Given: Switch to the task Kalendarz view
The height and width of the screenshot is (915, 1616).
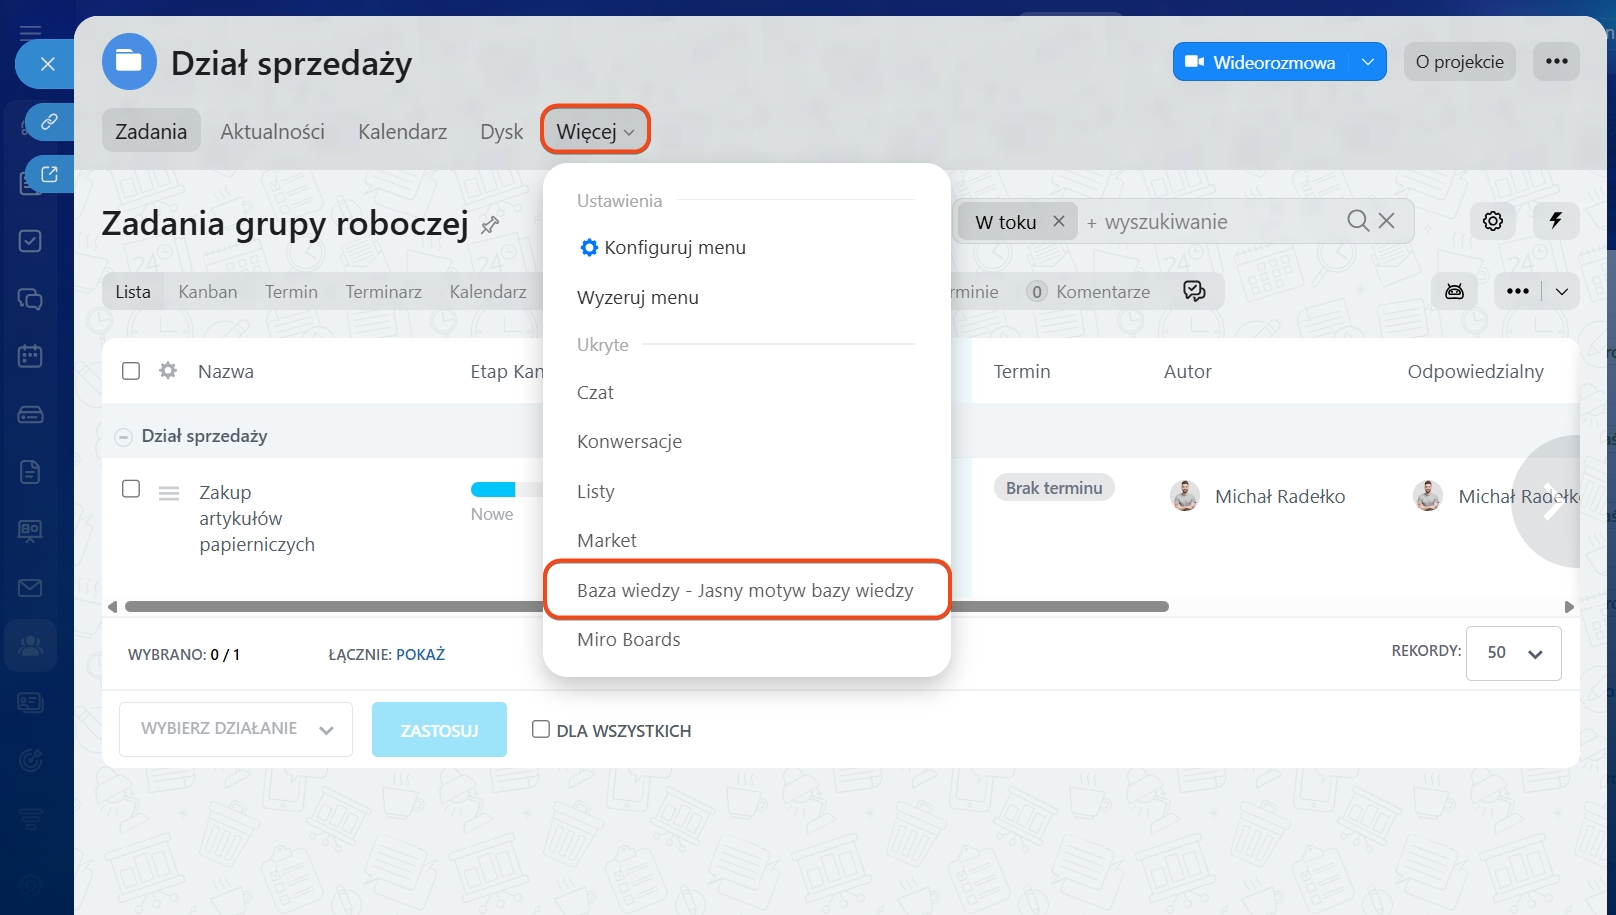Looking at the screenshot, I should pos(488,291).
